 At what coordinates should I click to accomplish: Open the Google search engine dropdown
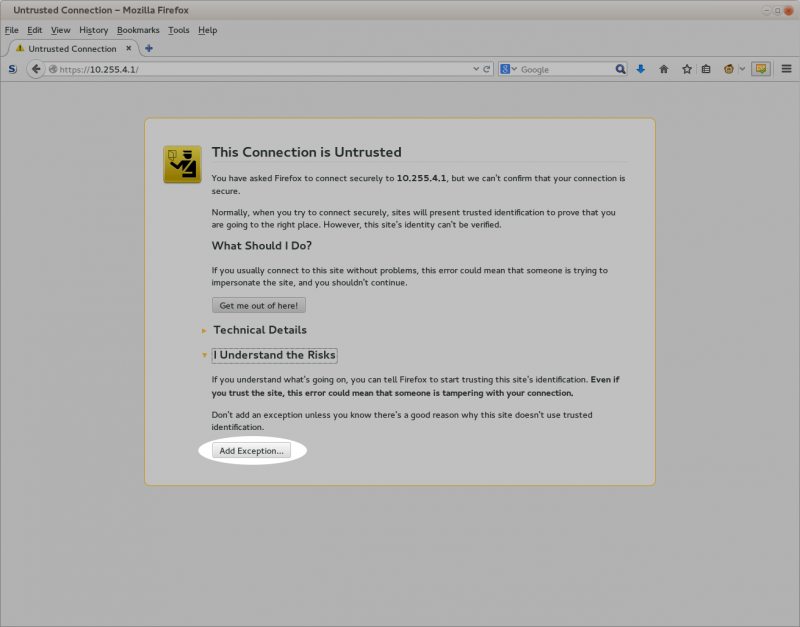[510, 69]
